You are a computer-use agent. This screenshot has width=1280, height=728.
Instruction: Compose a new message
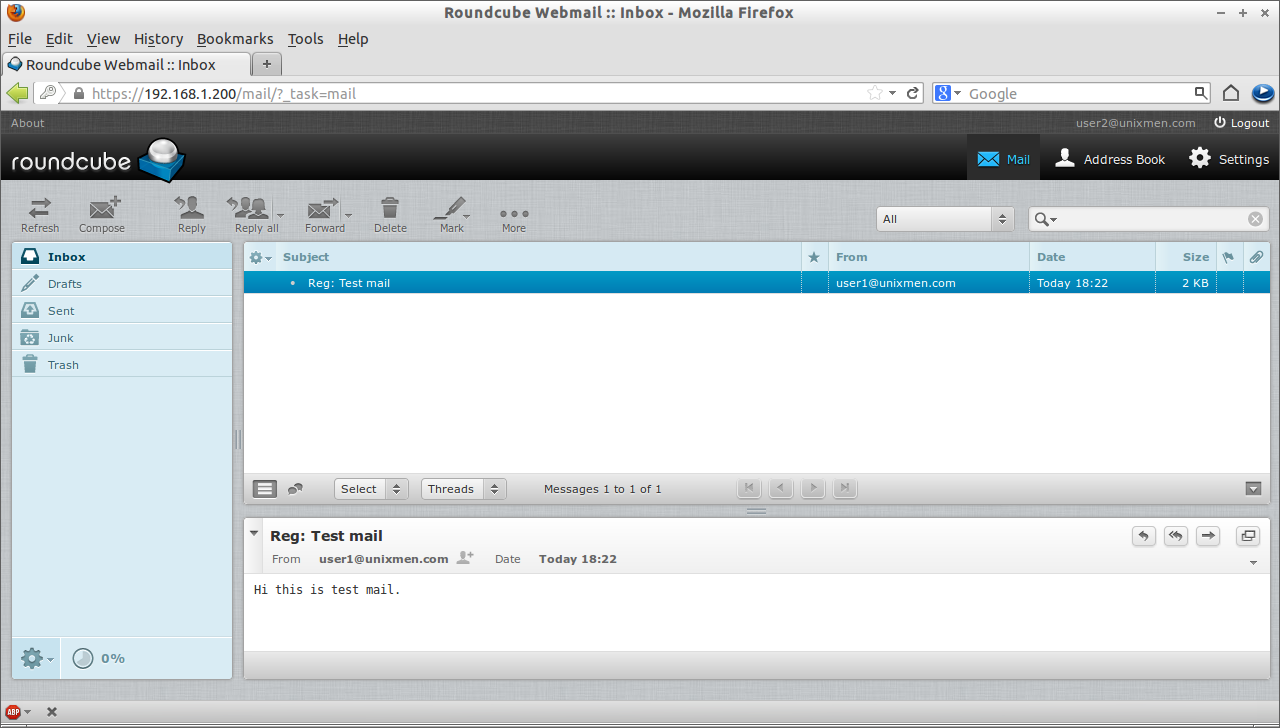tap(102, 214)
